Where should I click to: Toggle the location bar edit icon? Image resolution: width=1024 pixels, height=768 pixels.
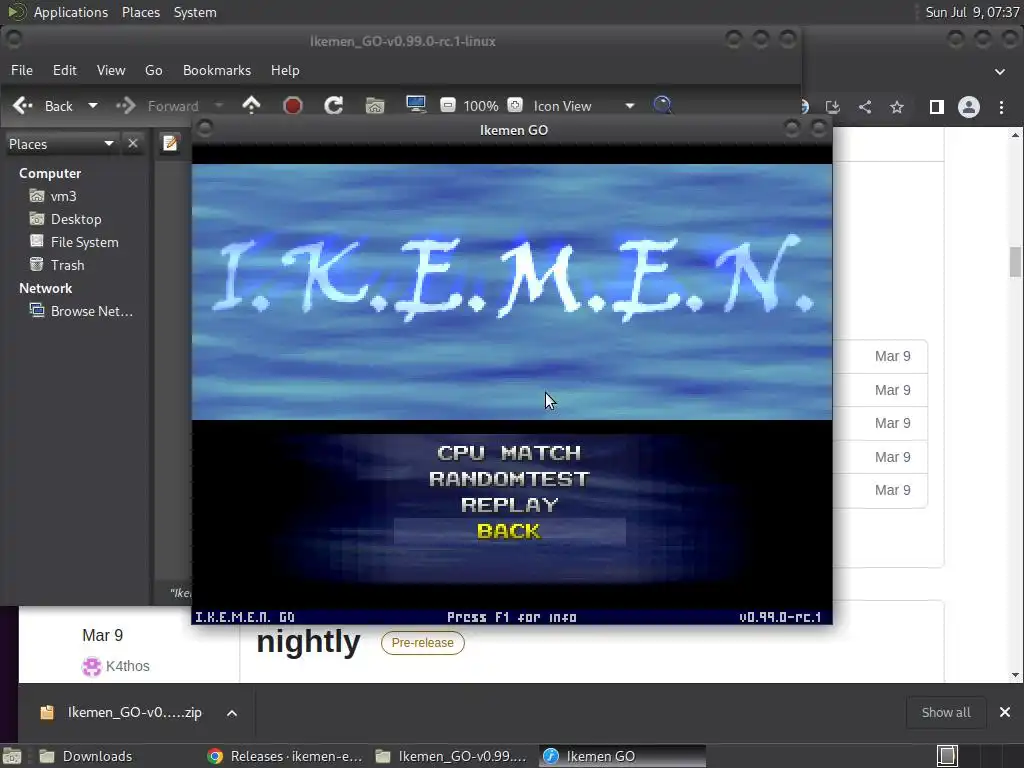170,143
